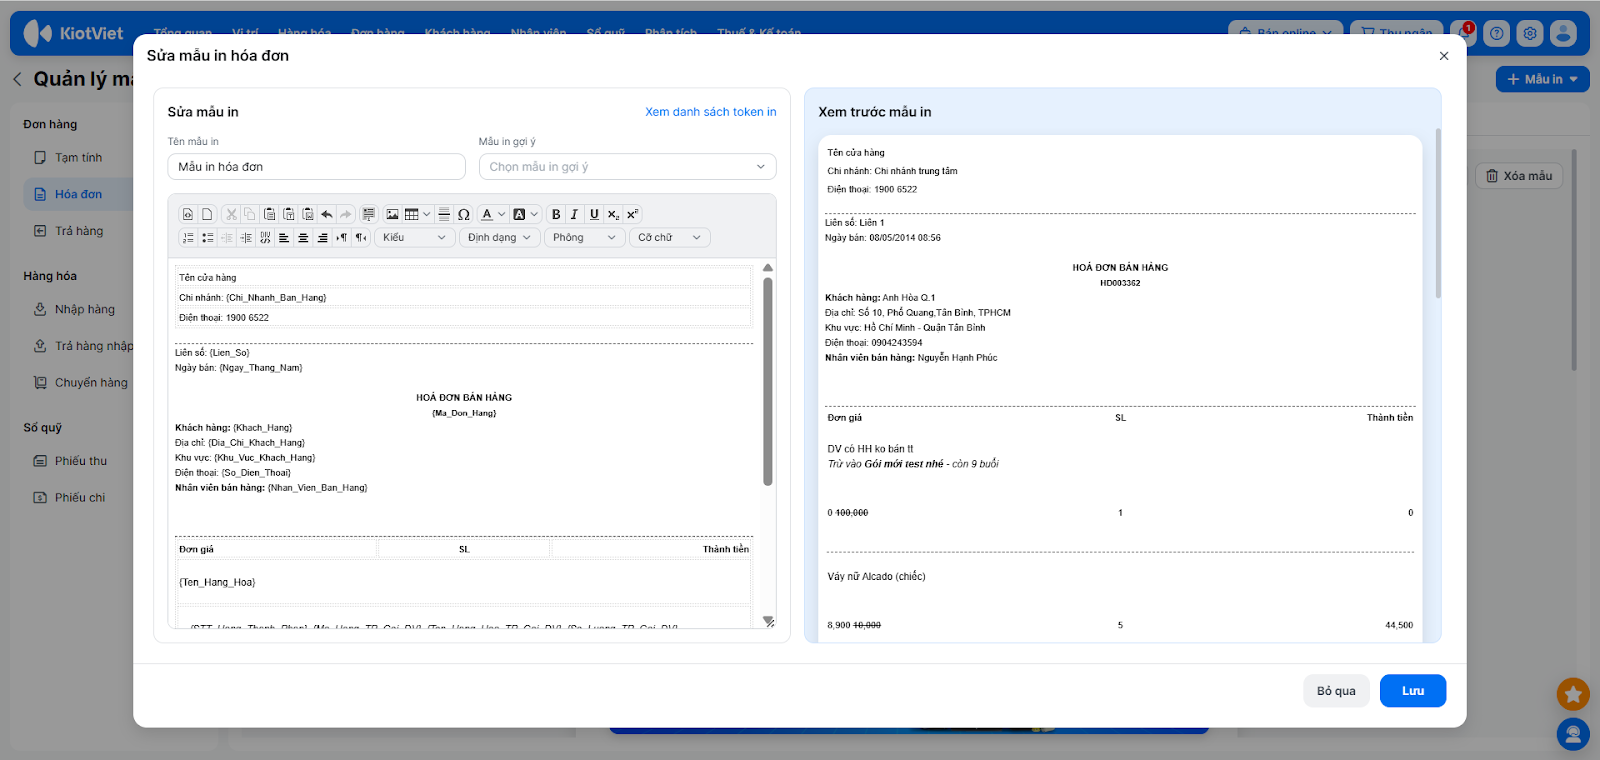Image resolution: width=1600 pixels, height=760 pixels.
Task: Click the Cut scissors icon
Action: [231, 214]
